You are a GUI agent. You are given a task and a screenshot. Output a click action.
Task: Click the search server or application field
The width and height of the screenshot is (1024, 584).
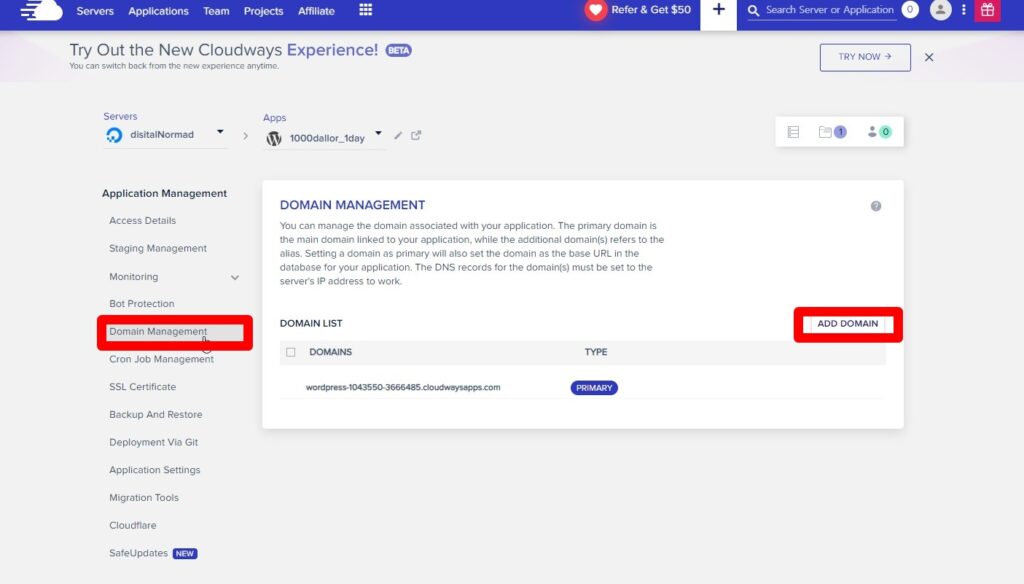click(829, 10)
